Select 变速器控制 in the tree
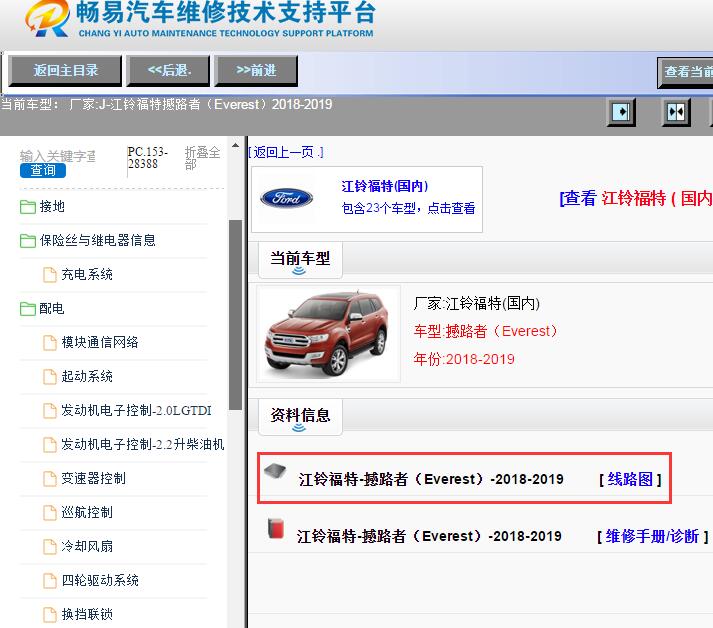Image resolution: width=713 pixels, height=628 pixels. [93, 478]
